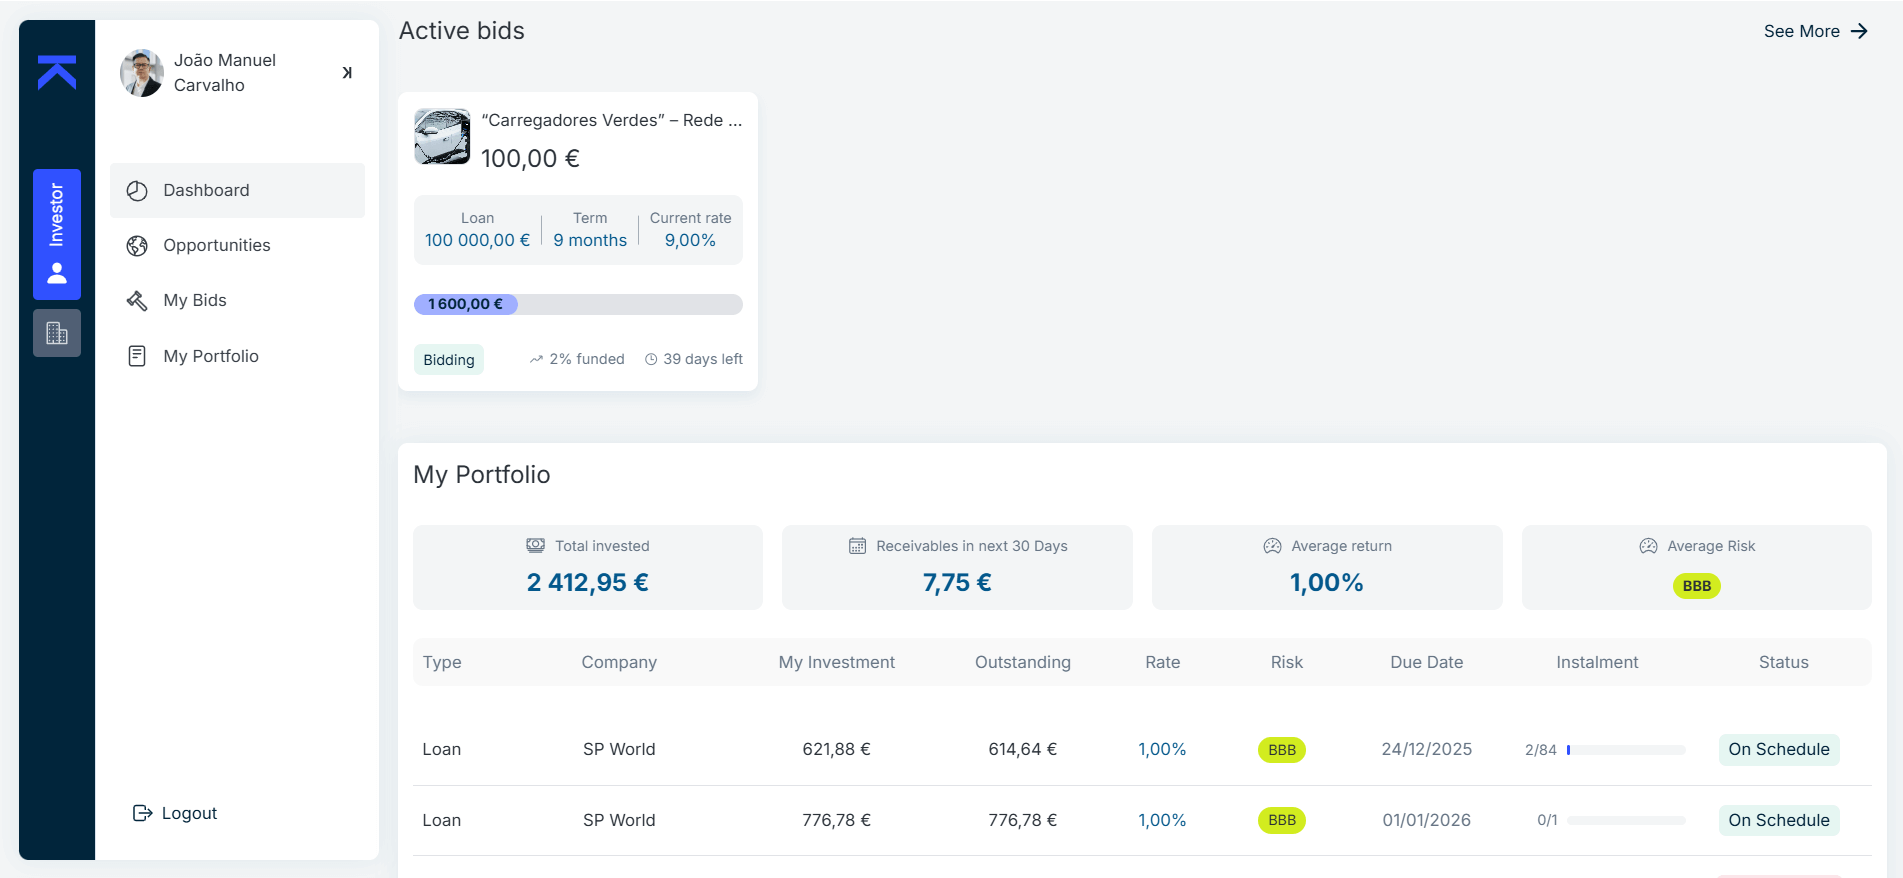
Task: Click João Manuel Carvalho profile avatar
Action: 142,73
